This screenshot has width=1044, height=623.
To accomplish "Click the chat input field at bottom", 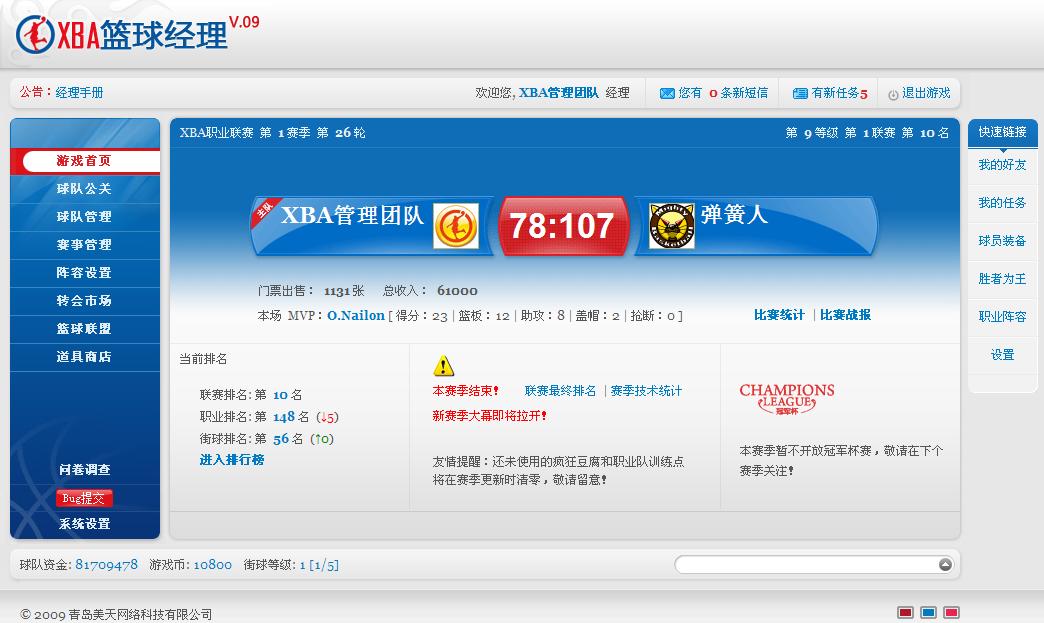I will 805,565.
